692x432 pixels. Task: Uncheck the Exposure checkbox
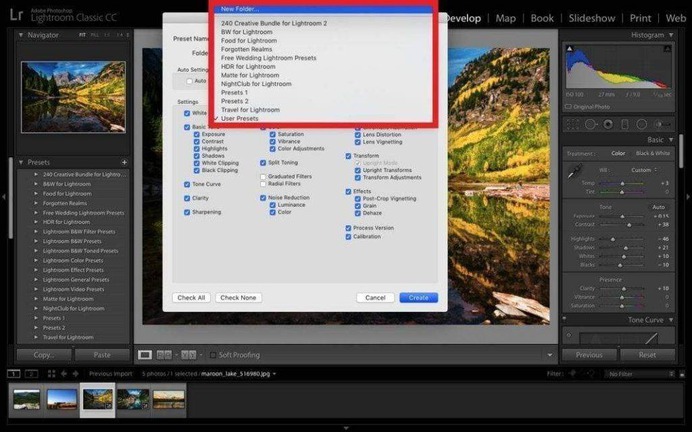(x=196, y=134)
